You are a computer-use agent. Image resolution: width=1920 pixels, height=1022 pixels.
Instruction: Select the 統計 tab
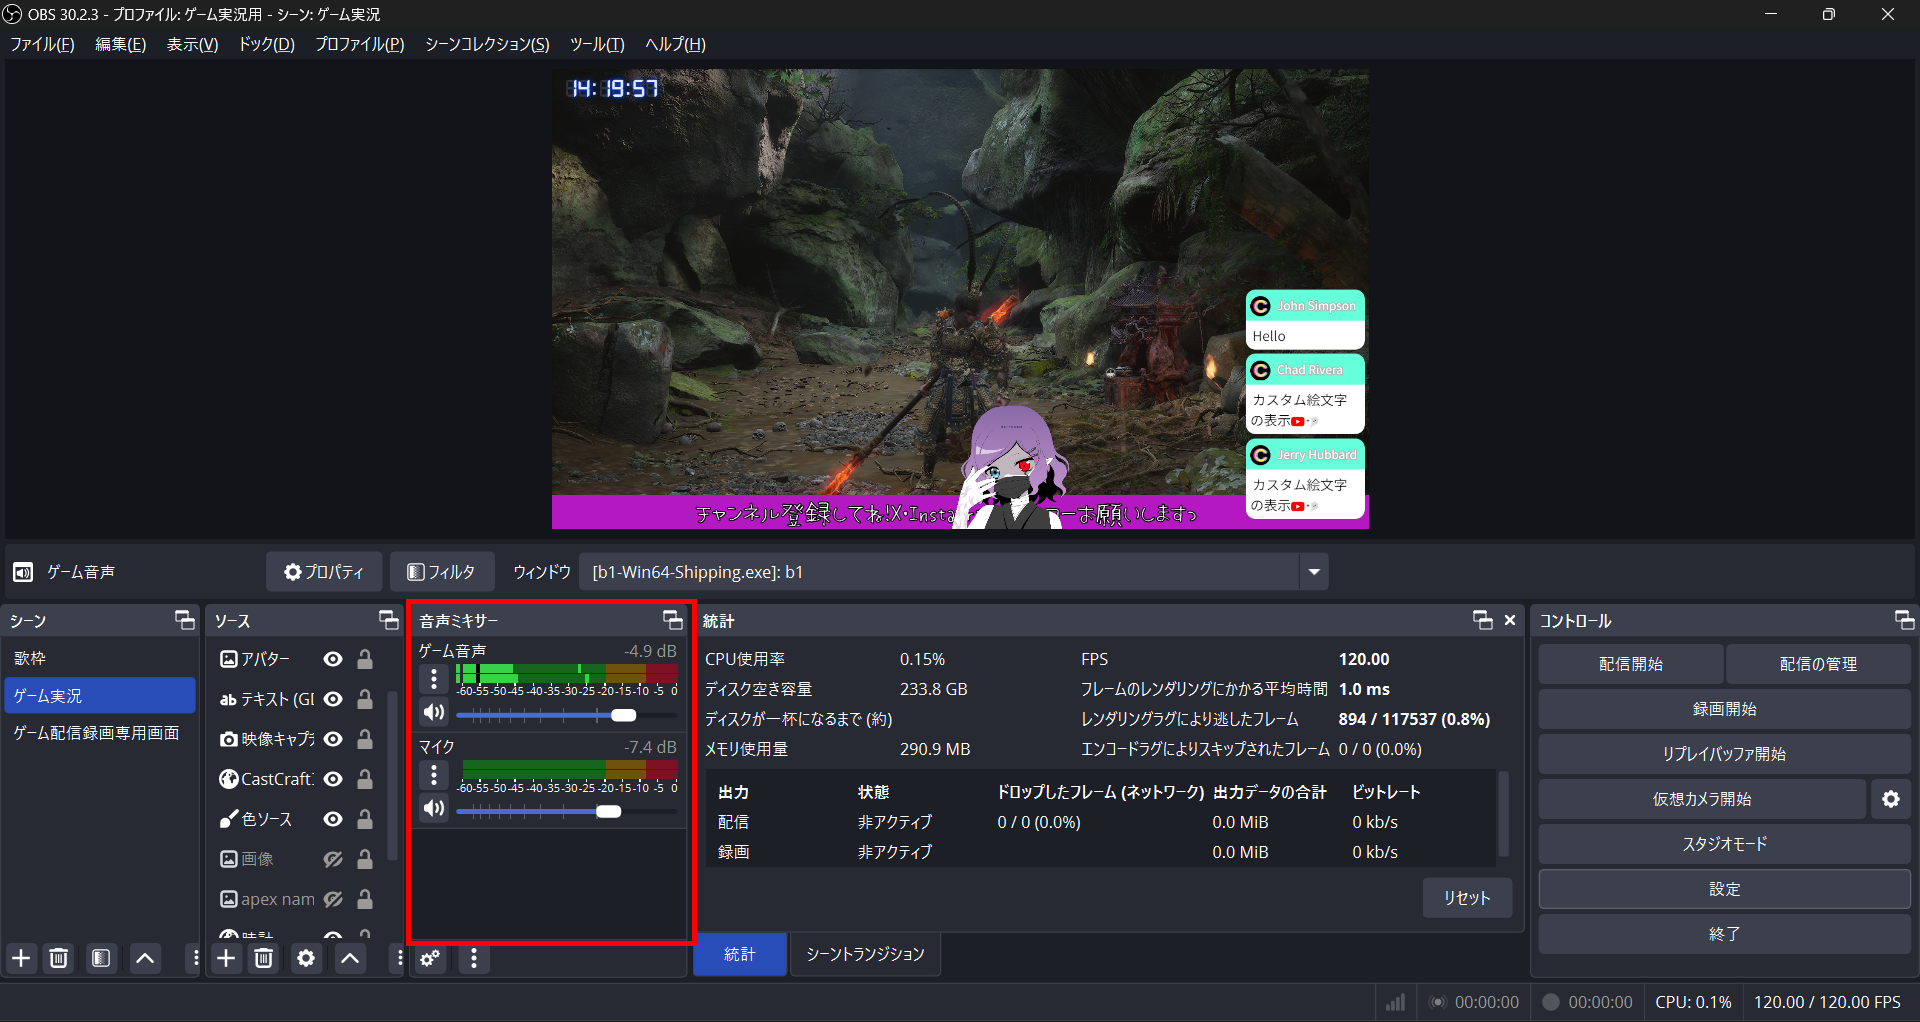tap(739, 954)
